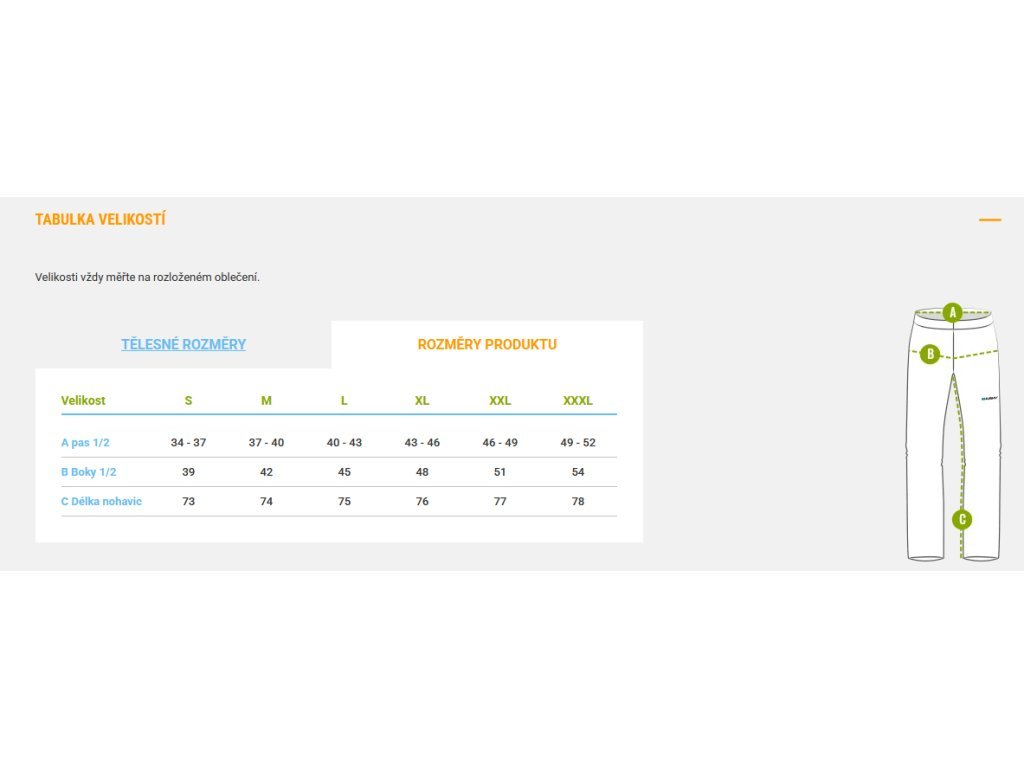This screenshot has height=768, width=1024.
Task: Click waist value 37 - 40
Action: (266, 442)
